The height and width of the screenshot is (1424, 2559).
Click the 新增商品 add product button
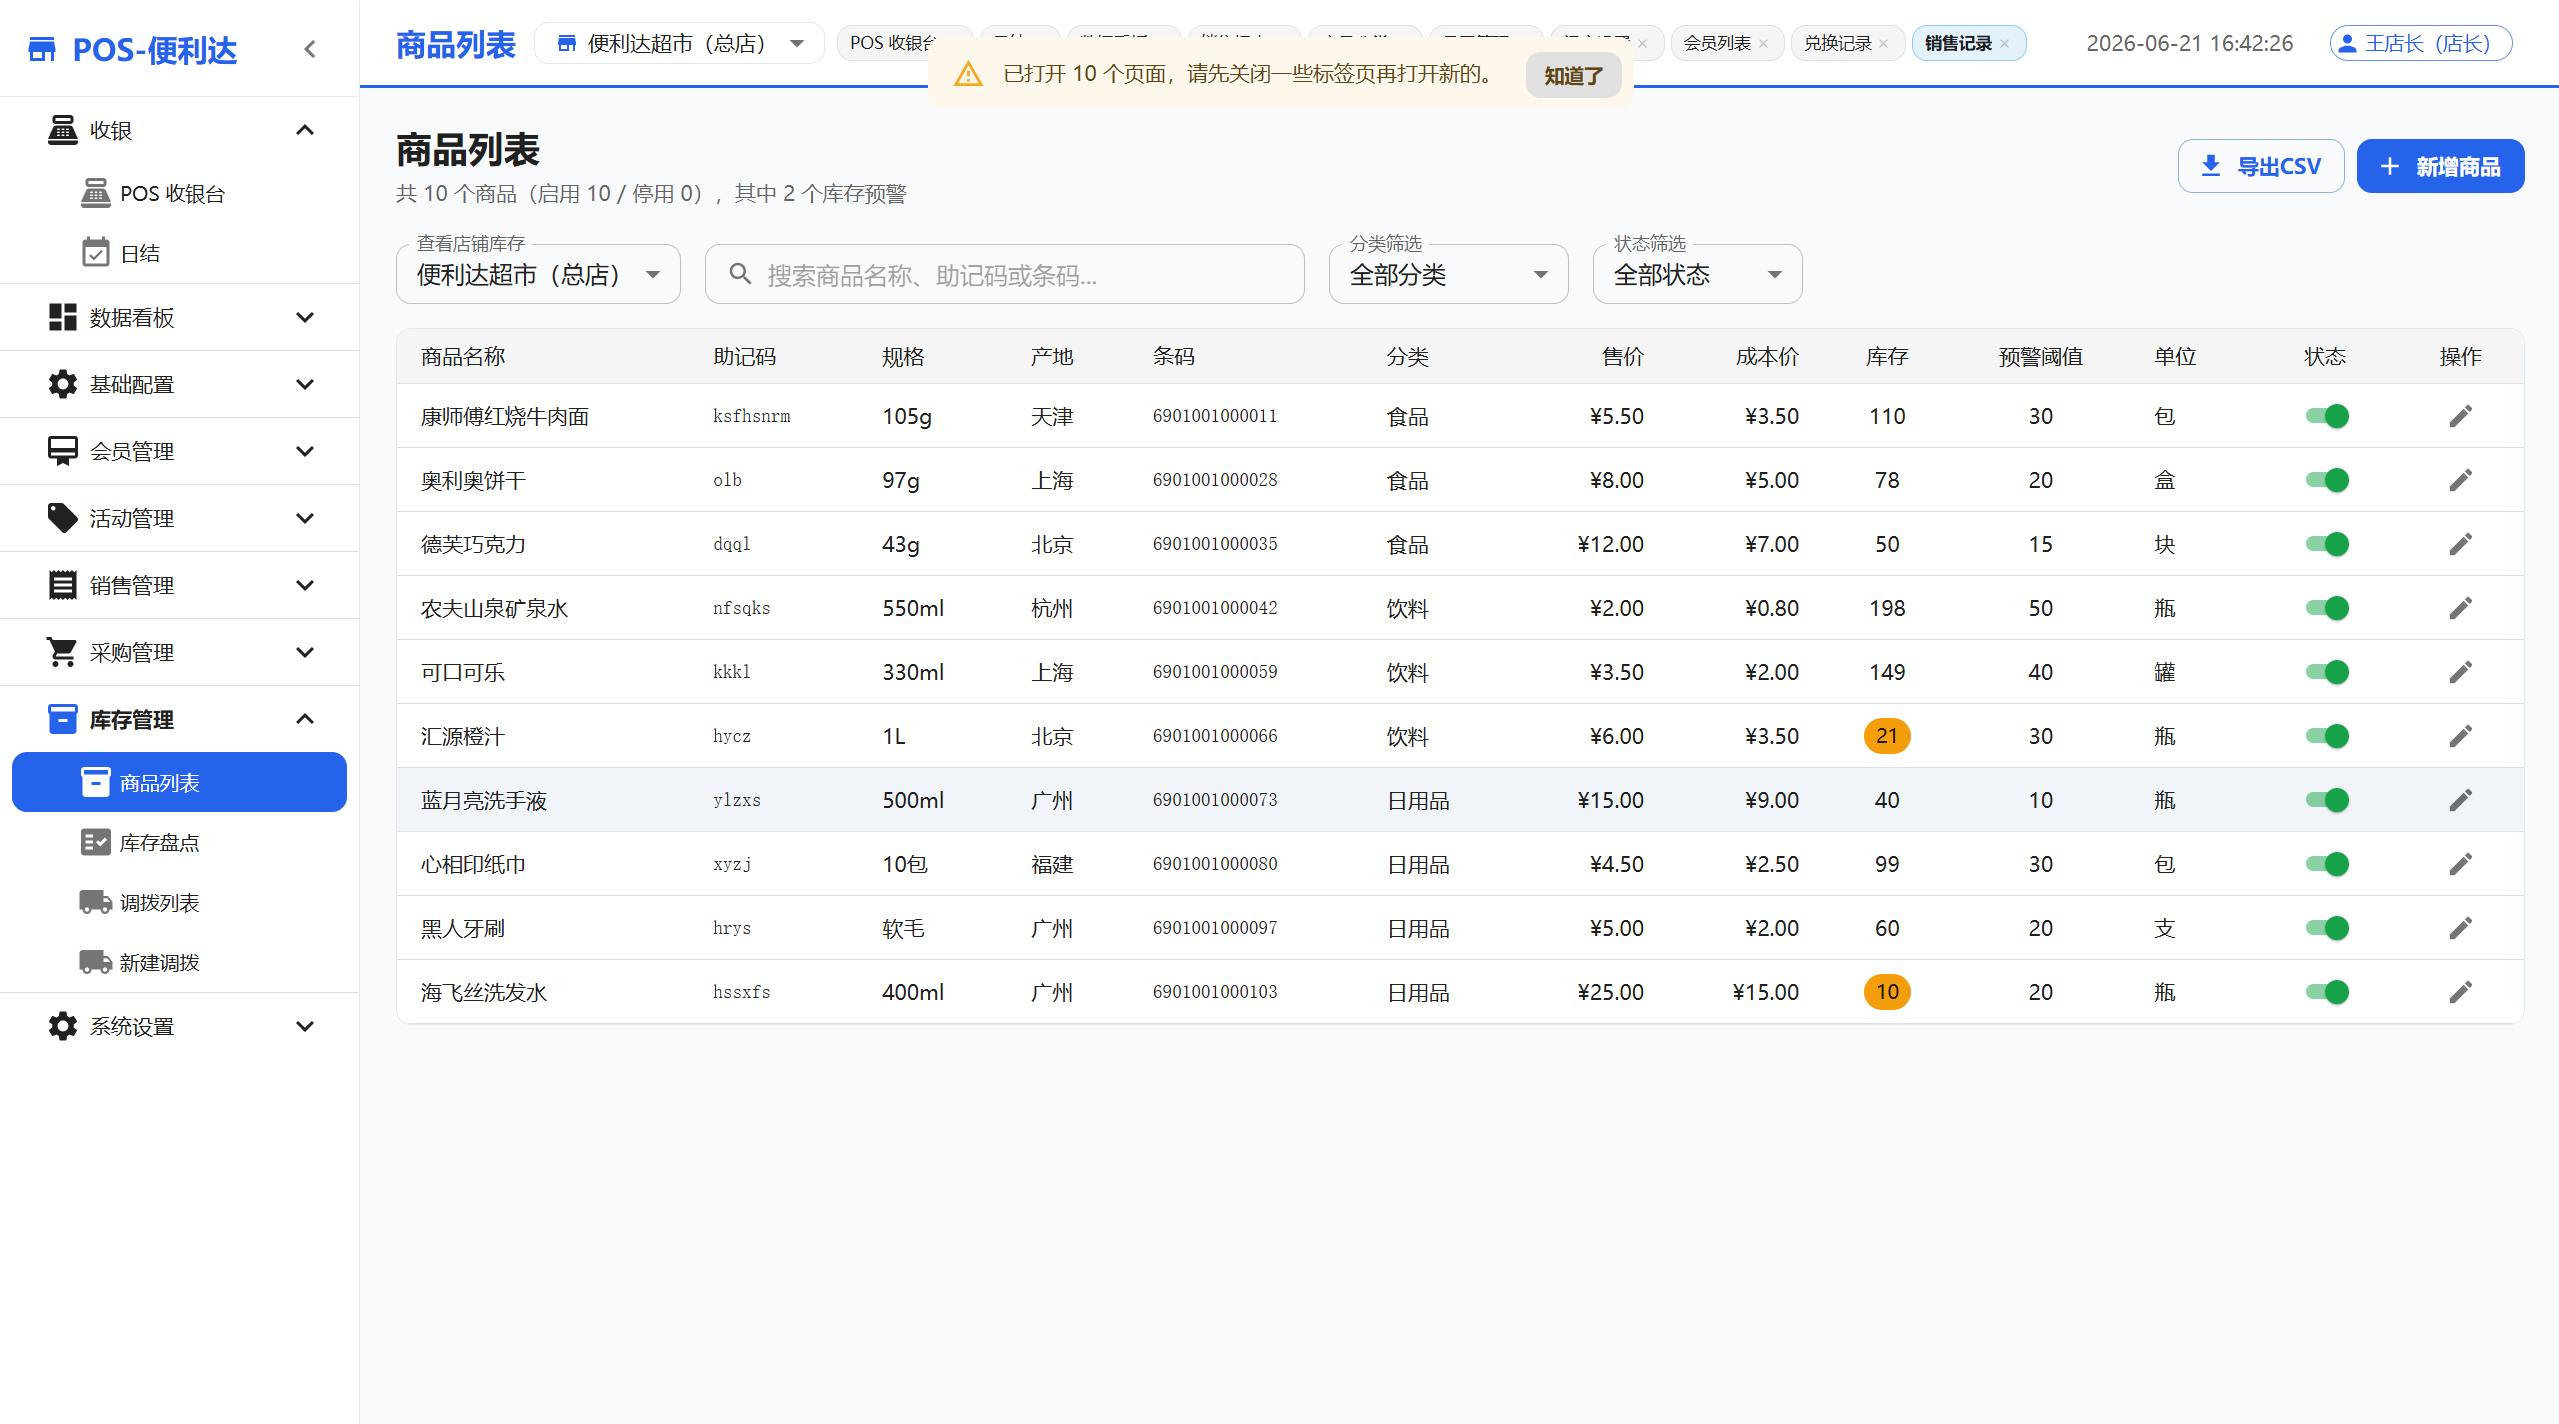[2440, 166]
